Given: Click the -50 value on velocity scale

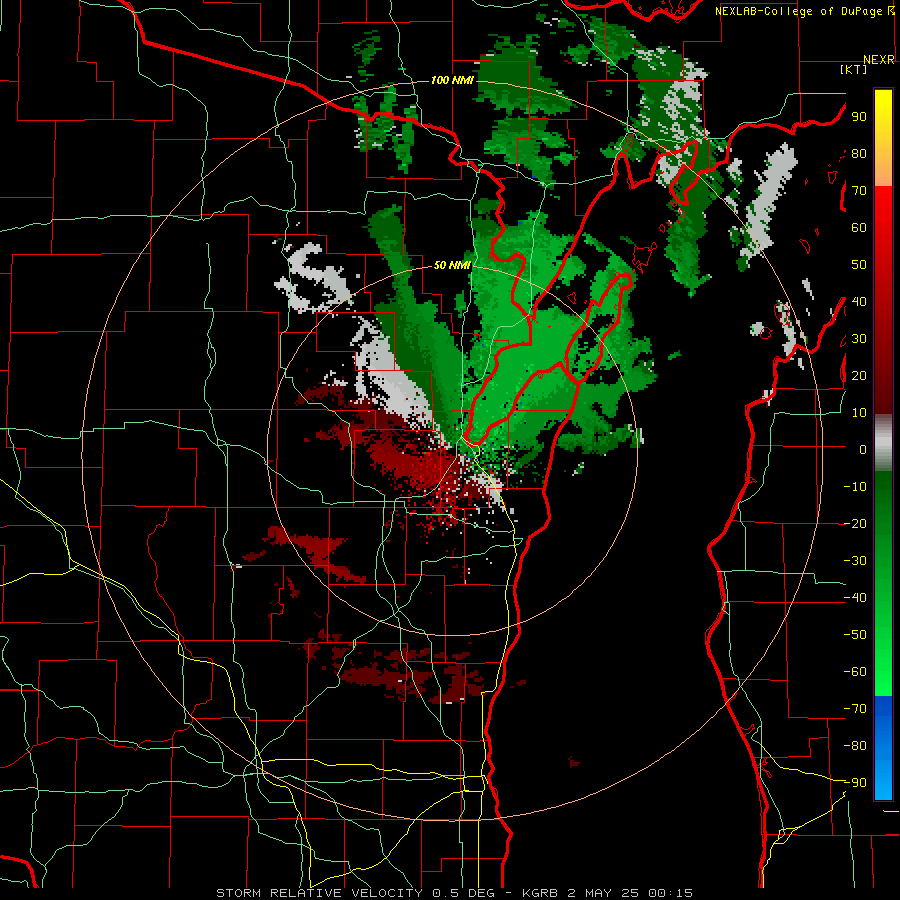Looking at the screenshot, I should point(855,635).
